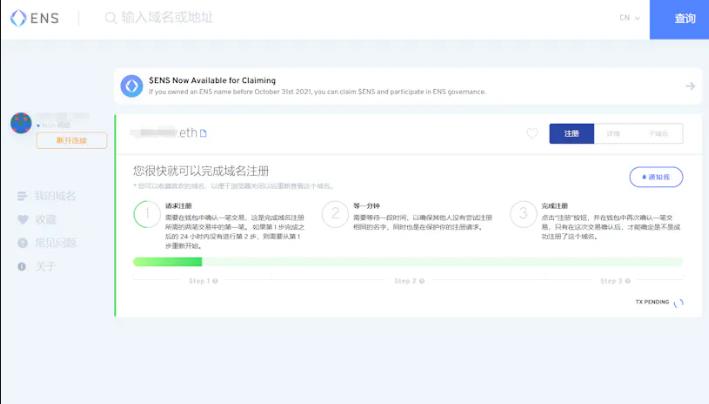Click the blue 查询 search button
The height and width of the screenshot is (404, 709).
tap(679, 19)
